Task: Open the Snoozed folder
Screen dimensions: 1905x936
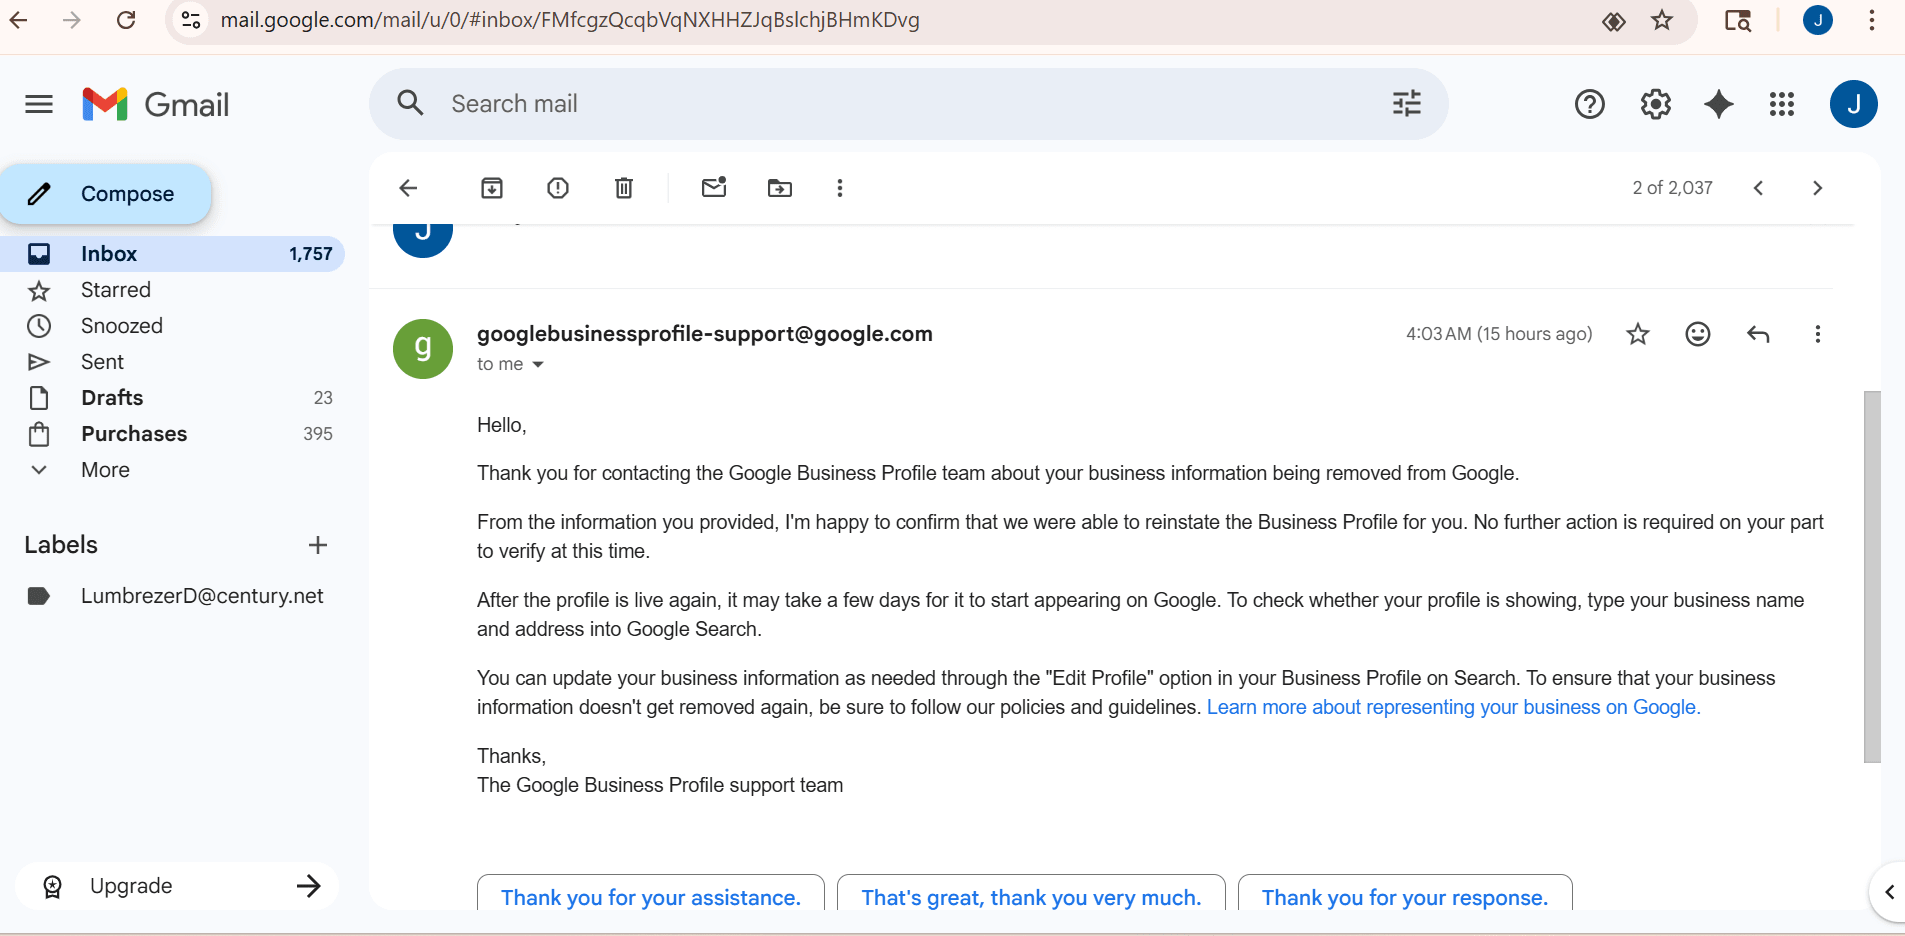Action: click(x=172, y=326)
